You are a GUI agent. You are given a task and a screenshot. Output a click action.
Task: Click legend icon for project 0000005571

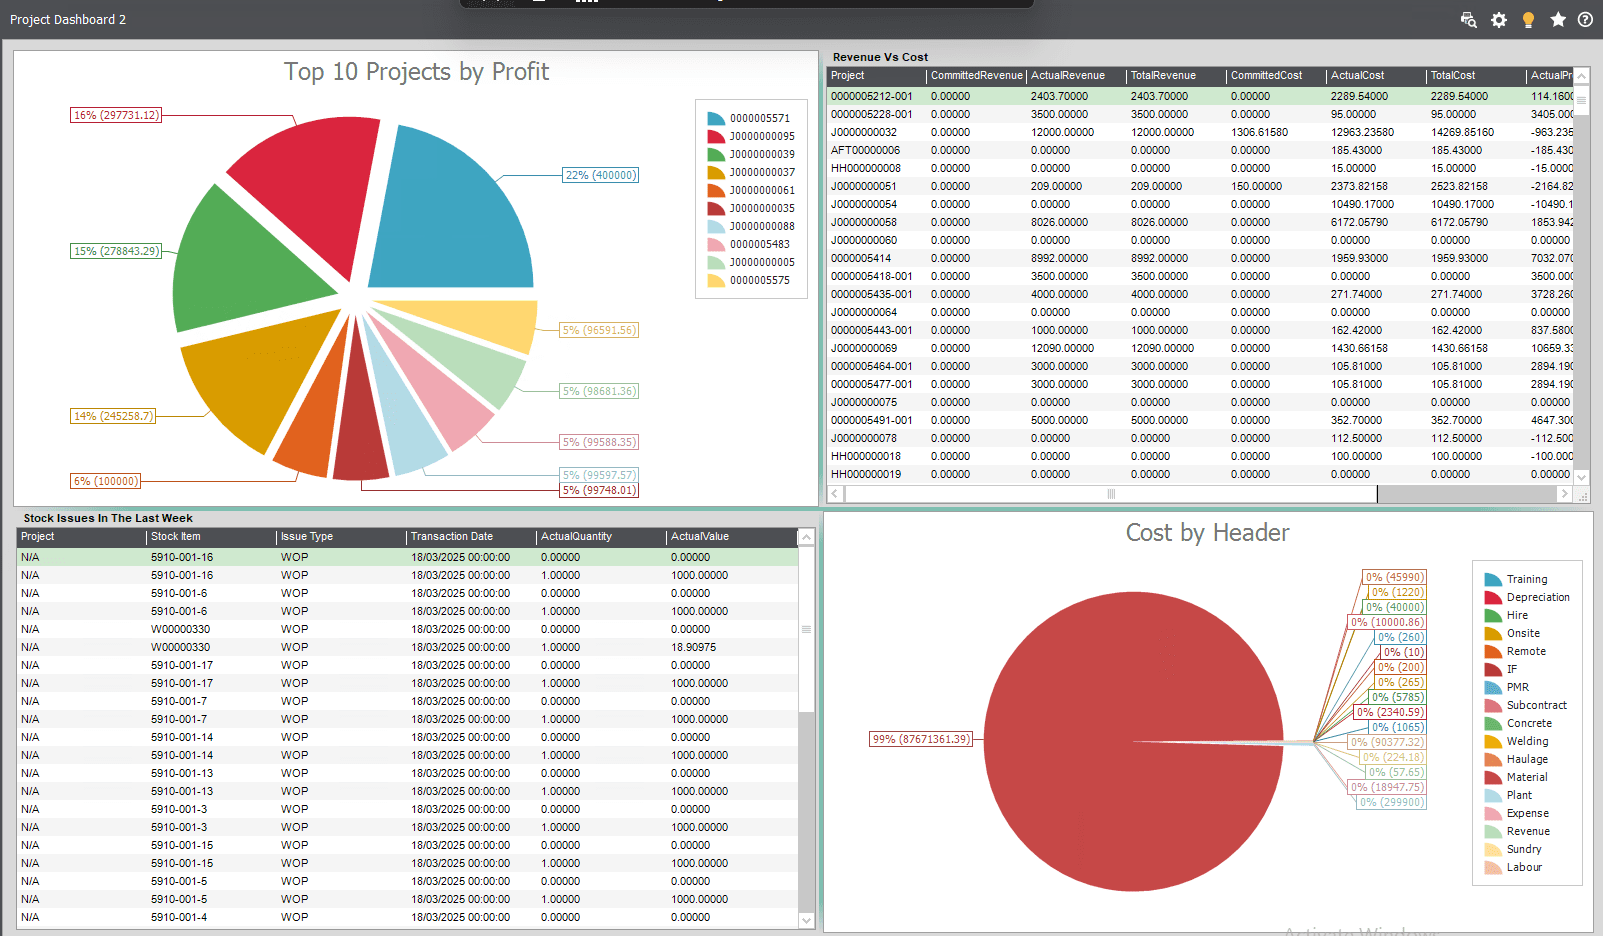click(716, 118)
